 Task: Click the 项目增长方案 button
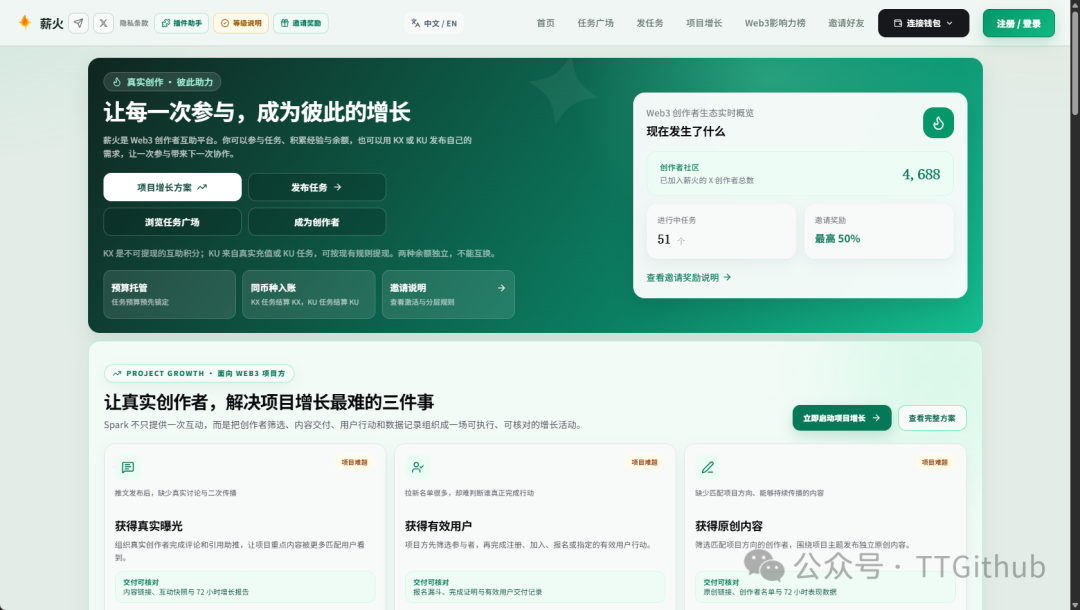[x=172, y=187]
